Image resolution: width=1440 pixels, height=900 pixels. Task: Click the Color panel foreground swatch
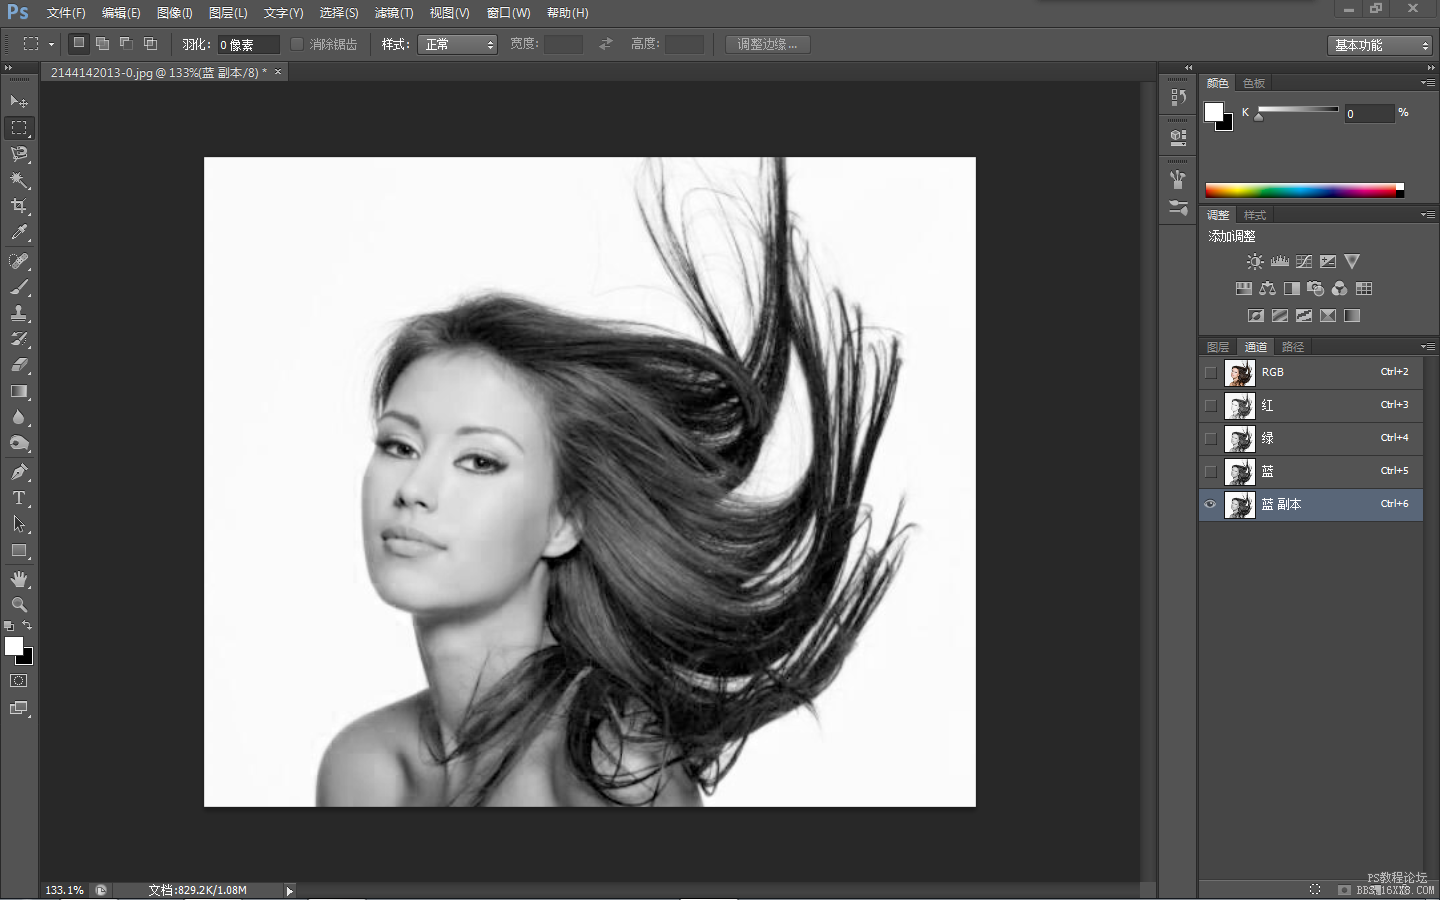(x=1214, y=112)
